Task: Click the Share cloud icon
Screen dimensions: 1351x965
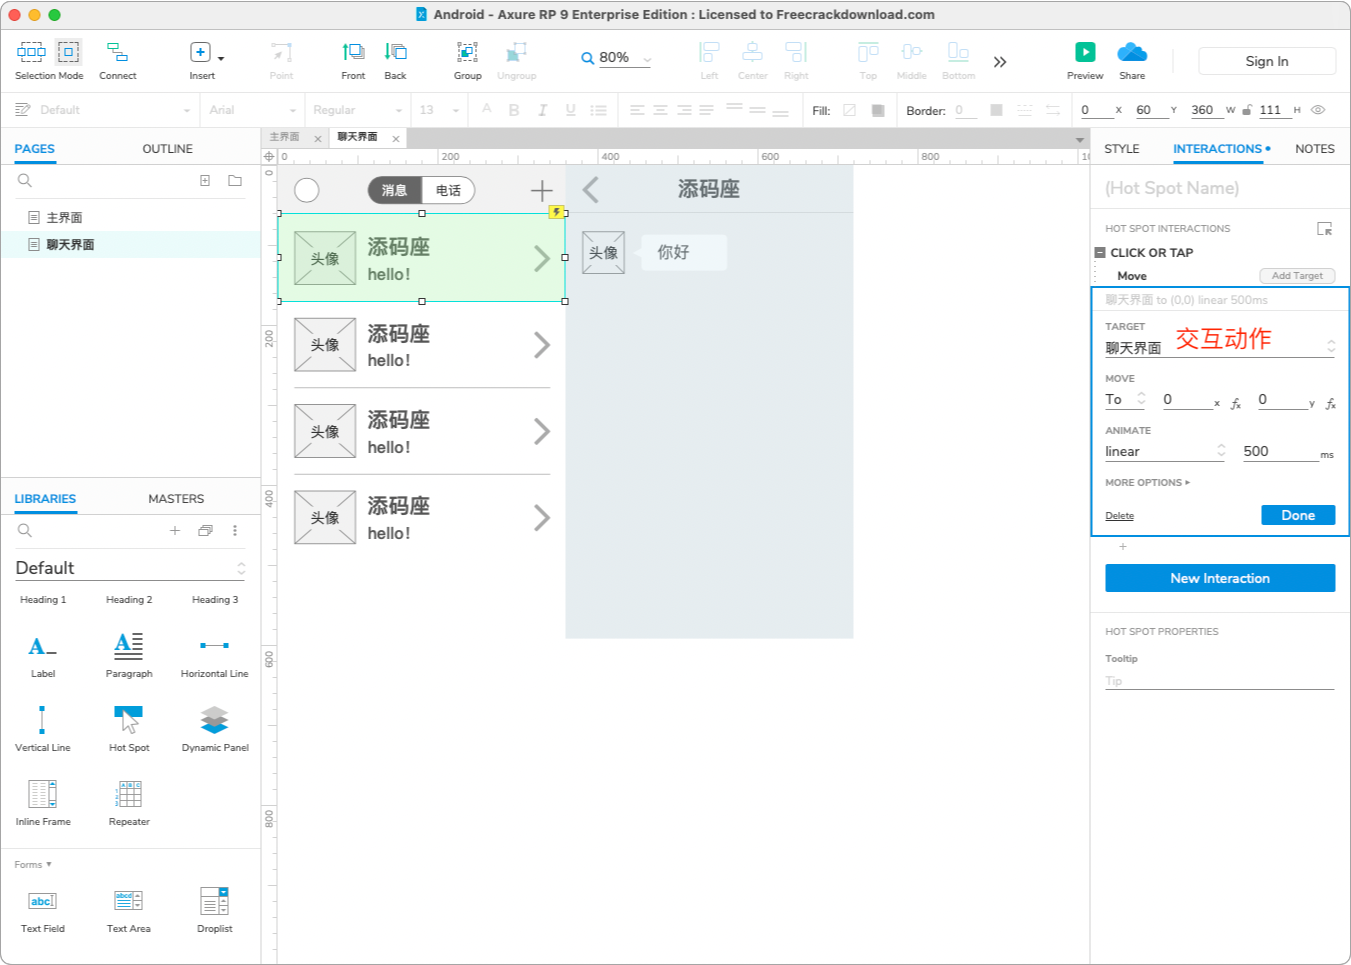Action: [x=1132, y=52]
